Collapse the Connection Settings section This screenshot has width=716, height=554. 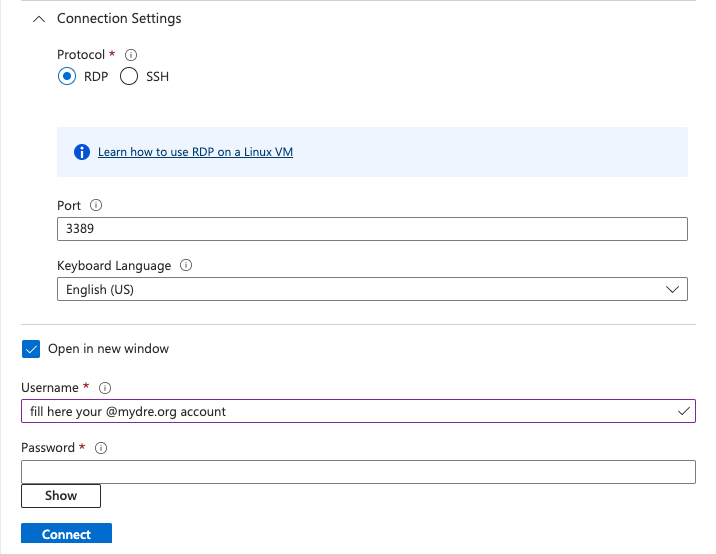pyautogui.click(x=39, y=19)
